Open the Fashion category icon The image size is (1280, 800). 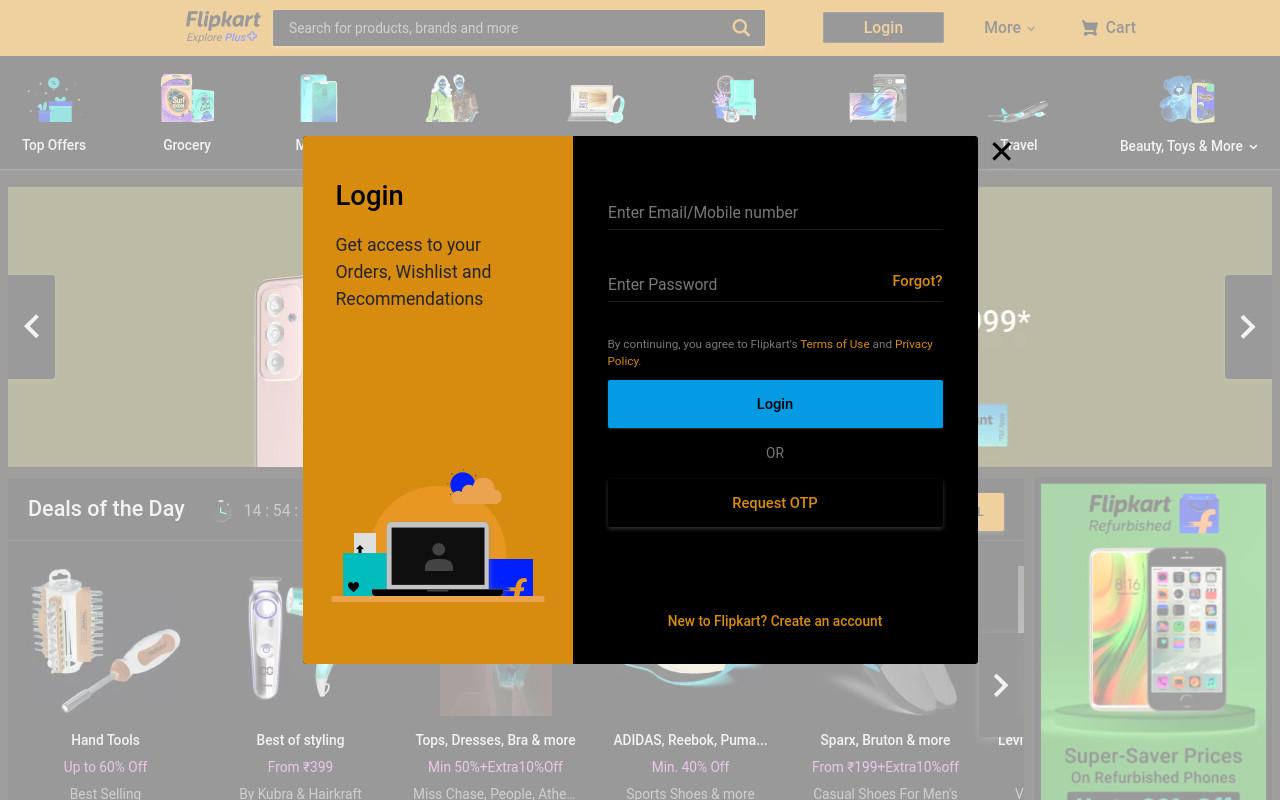(452, 99)
